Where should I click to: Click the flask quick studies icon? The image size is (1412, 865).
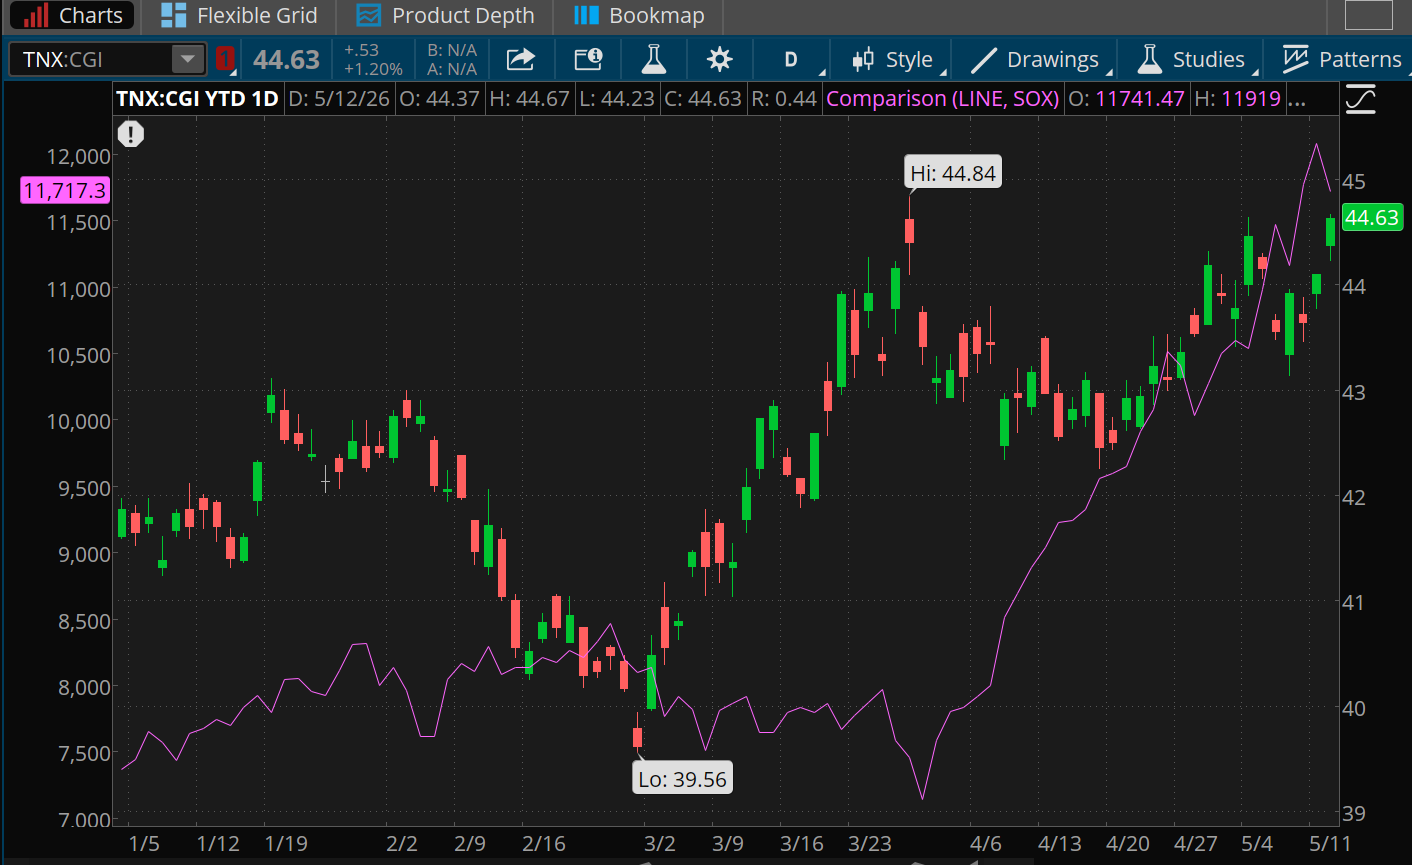653,59
